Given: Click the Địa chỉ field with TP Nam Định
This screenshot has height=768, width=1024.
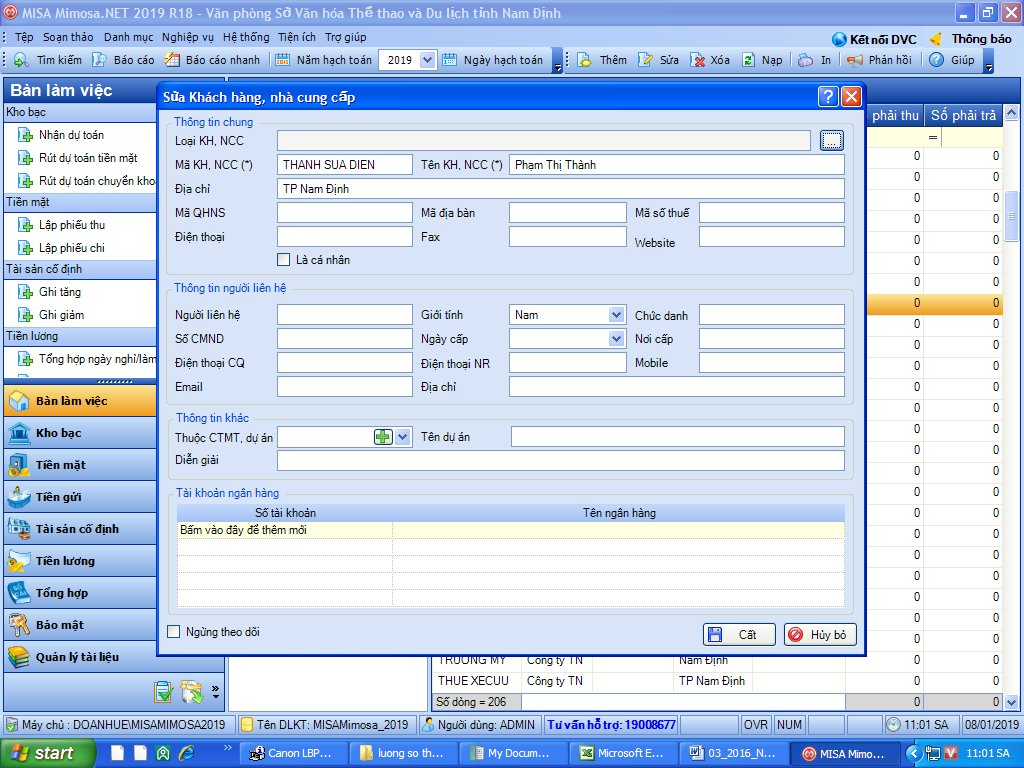Looking at the screenshot, I should pos(560,189).
